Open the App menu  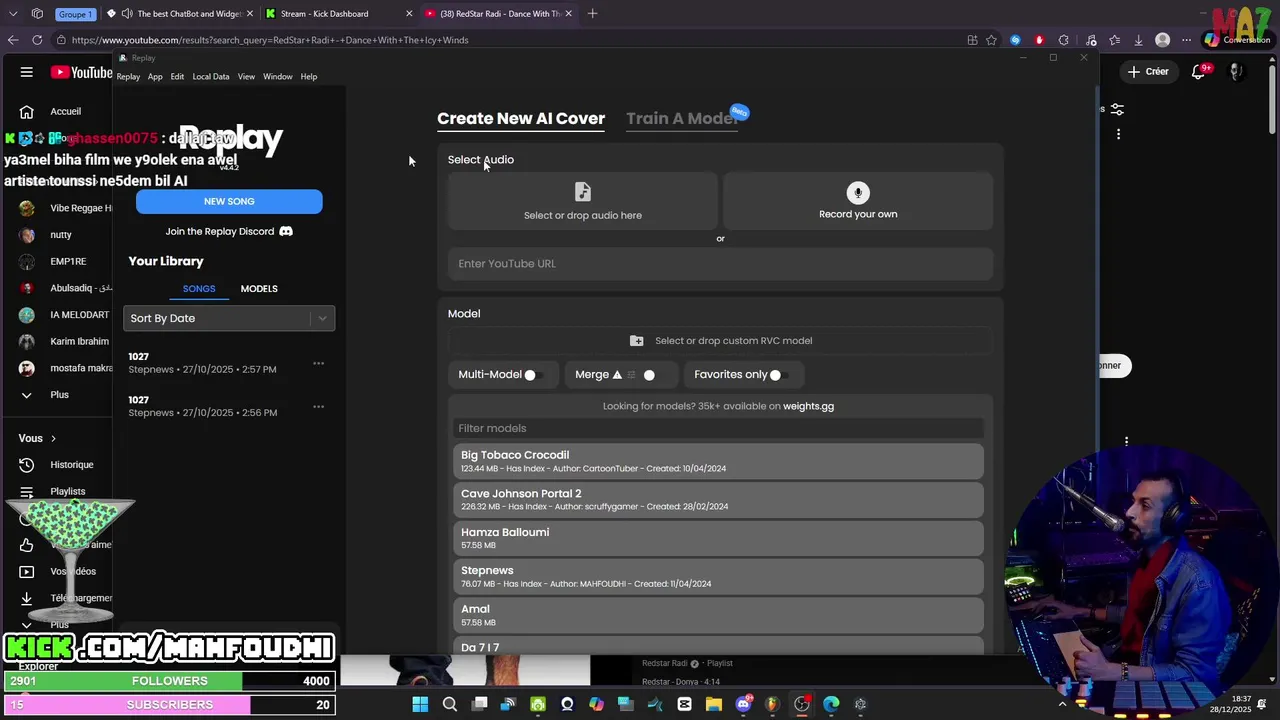[x=155, y=77]
